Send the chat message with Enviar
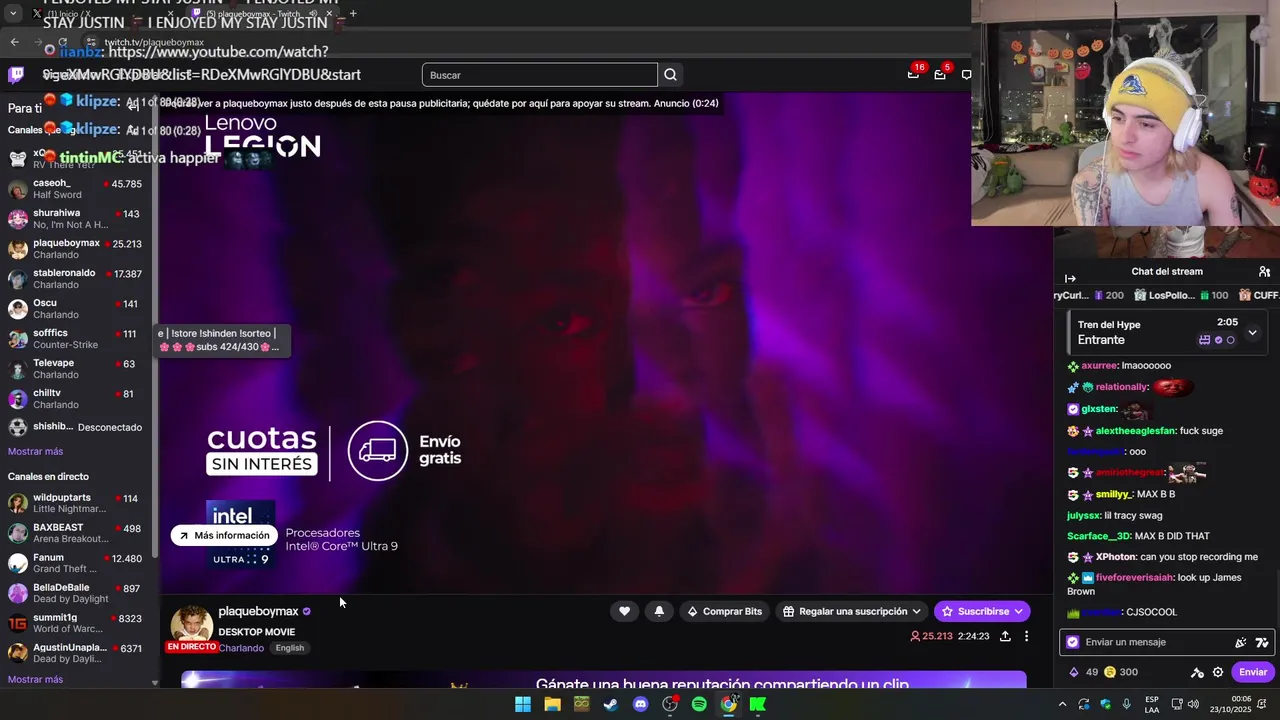 pyautogui.click(x=1252, y=672)
